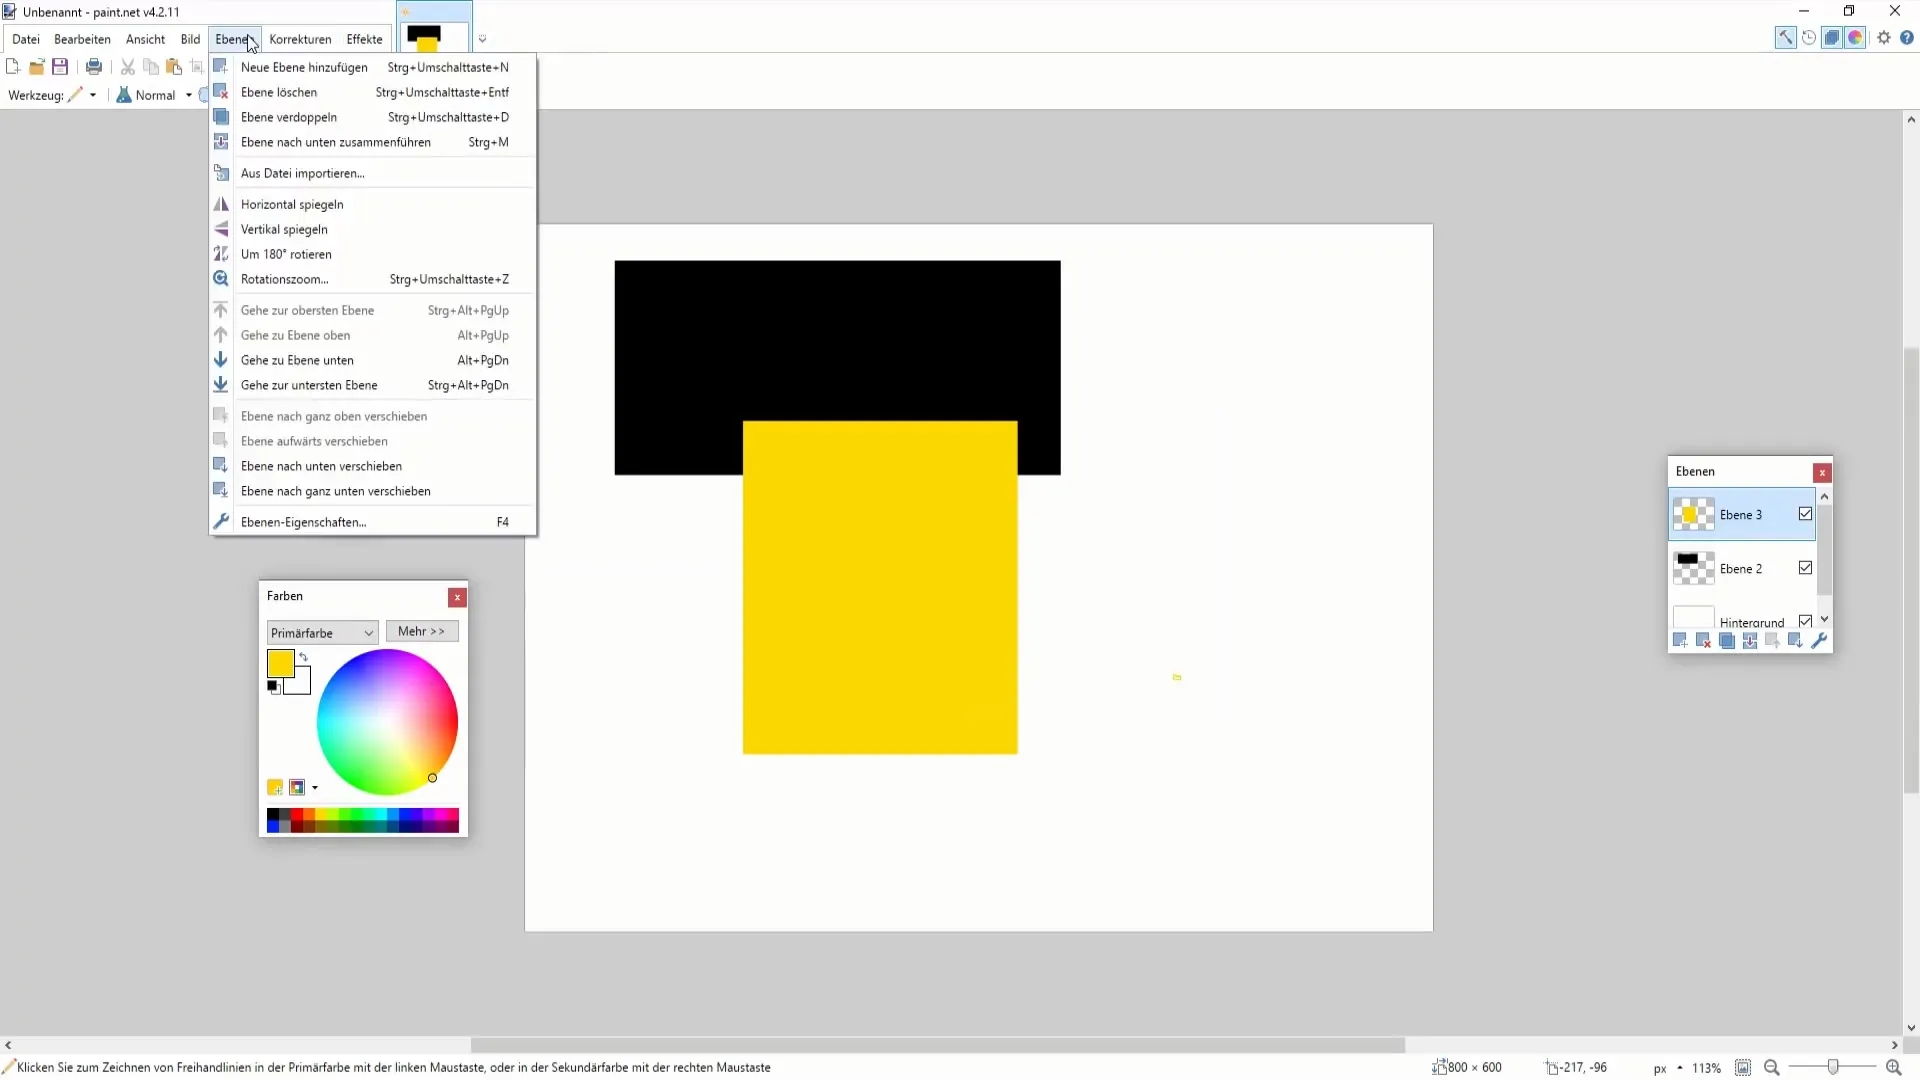Click the Copy icon in the toolbar

(151, 67)
